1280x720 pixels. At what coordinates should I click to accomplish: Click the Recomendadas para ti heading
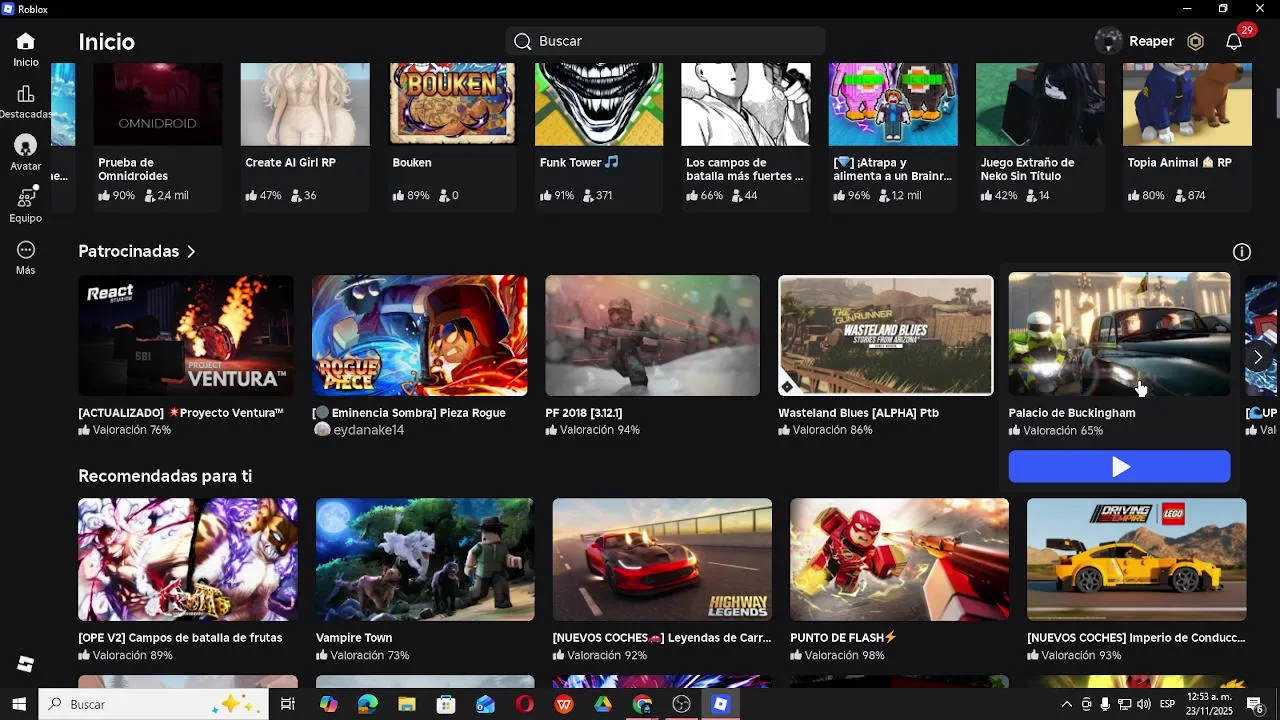tap(165, 476)
